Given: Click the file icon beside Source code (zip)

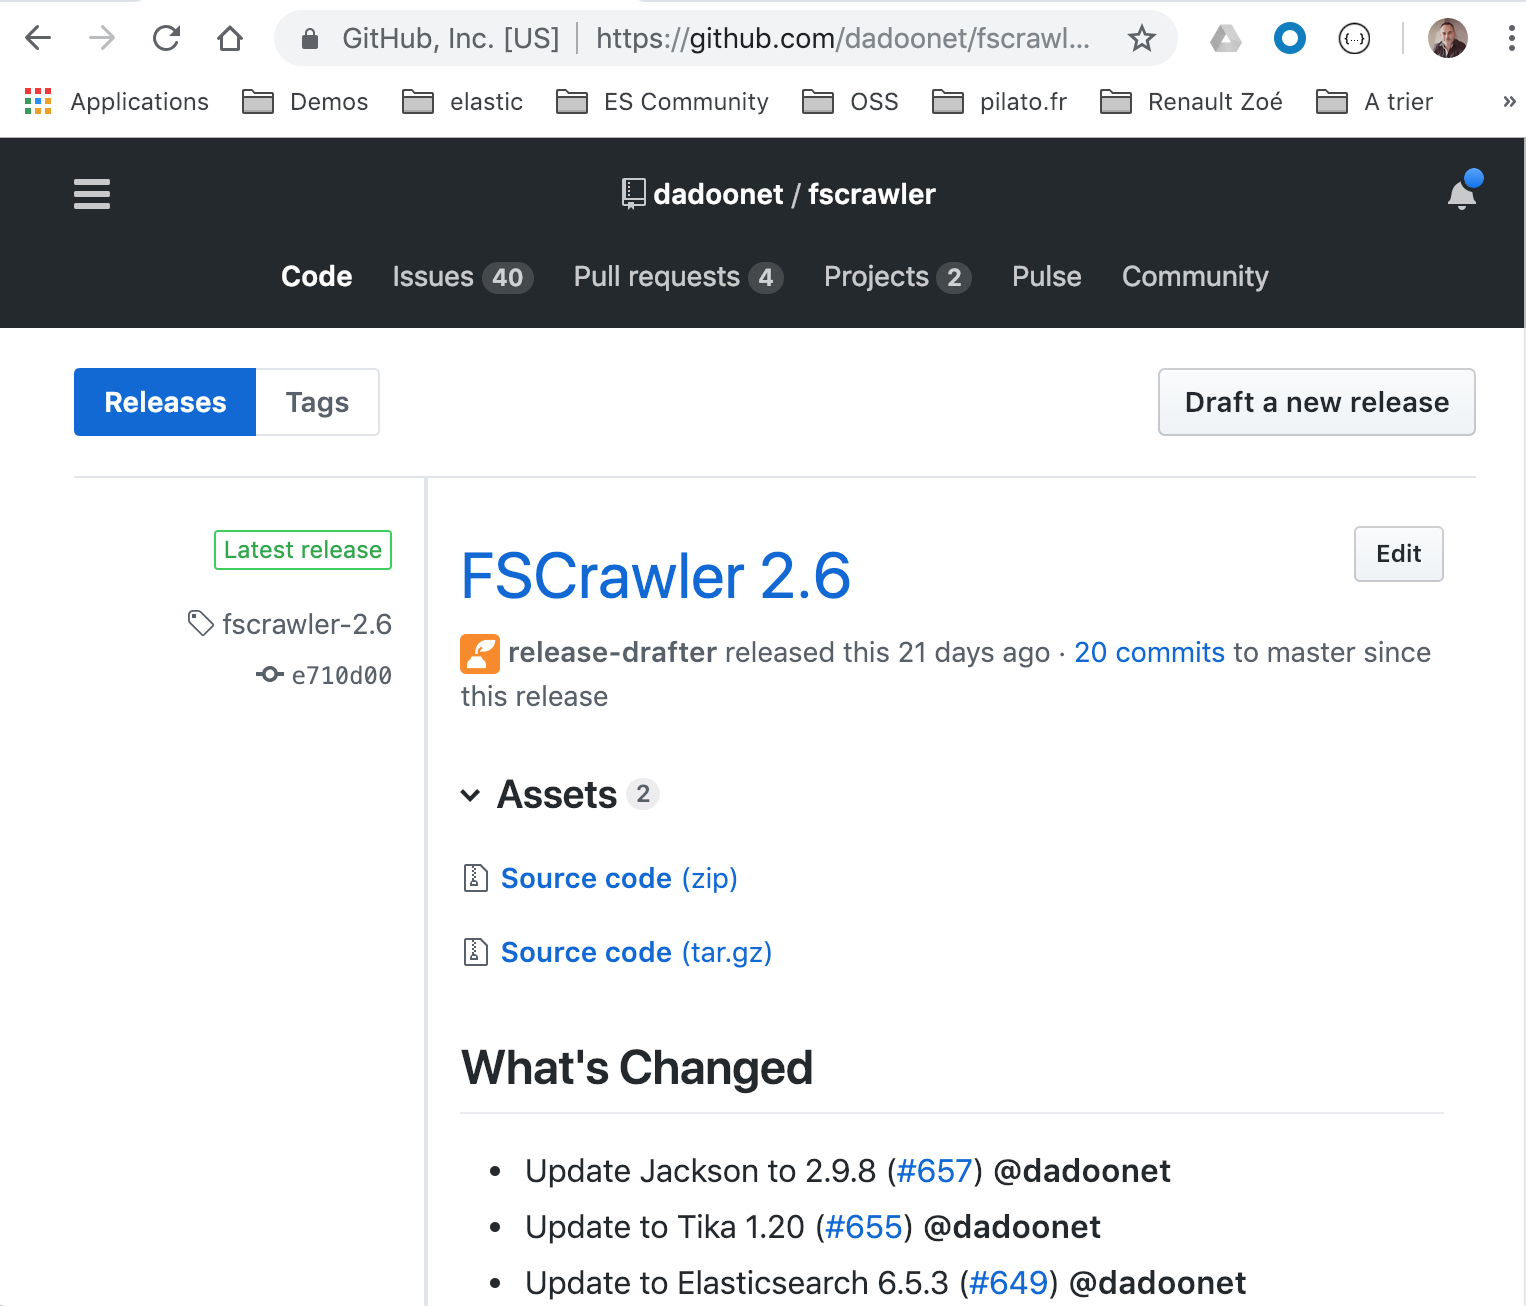Looking at the screenshot, I should 474,878.
